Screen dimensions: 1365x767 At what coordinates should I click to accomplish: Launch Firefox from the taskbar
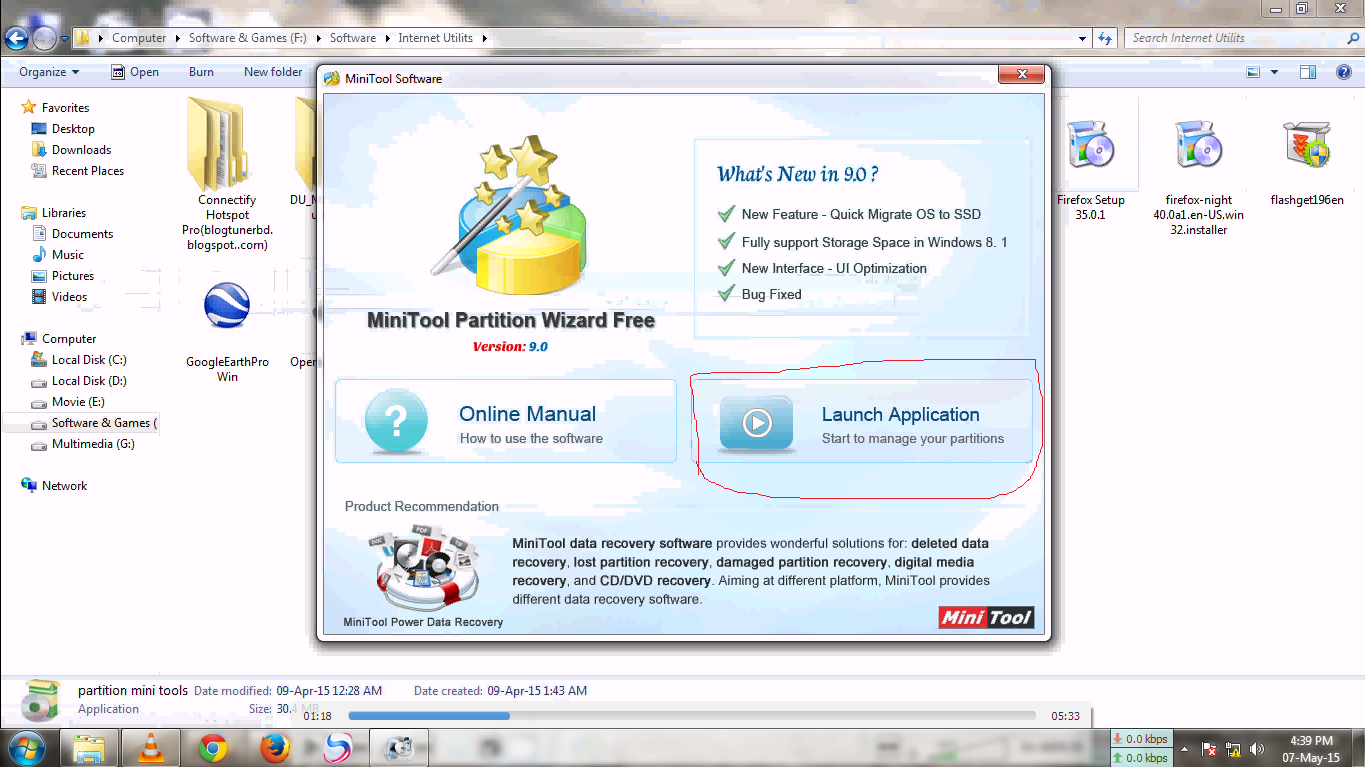click(x=274, y=748)
